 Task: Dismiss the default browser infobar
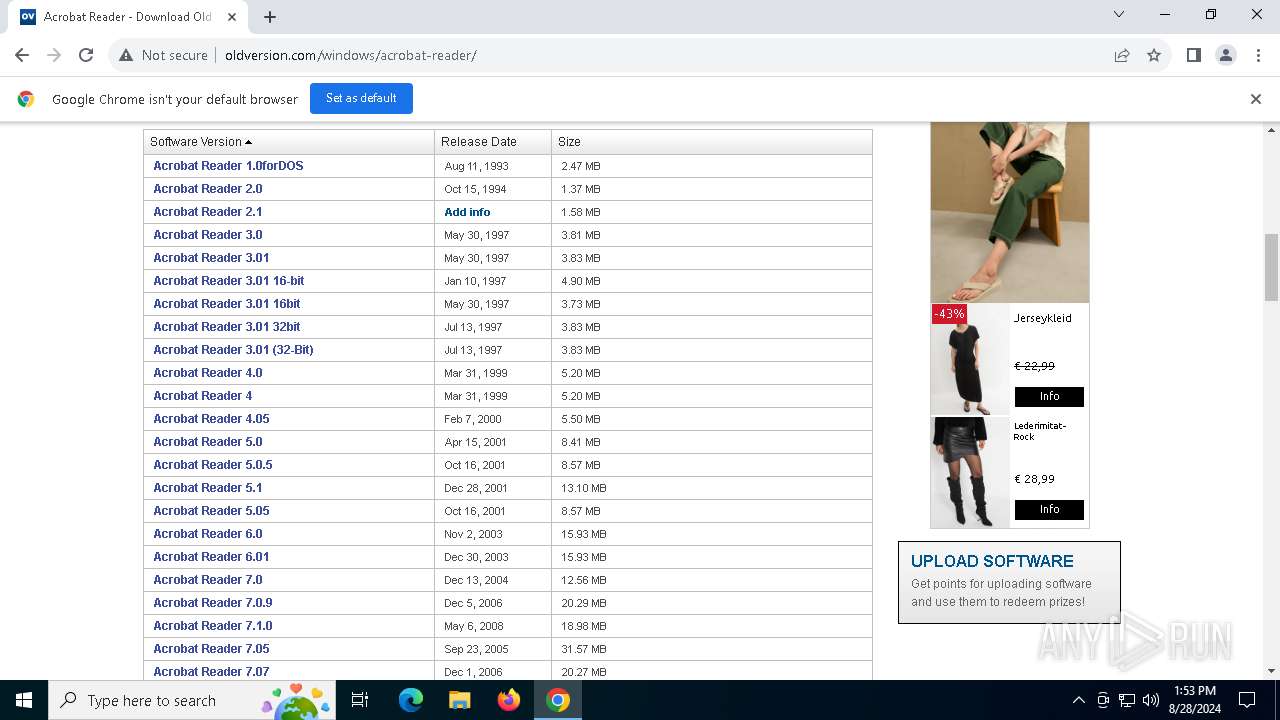pyautogui.click(x=1255, y=99)
